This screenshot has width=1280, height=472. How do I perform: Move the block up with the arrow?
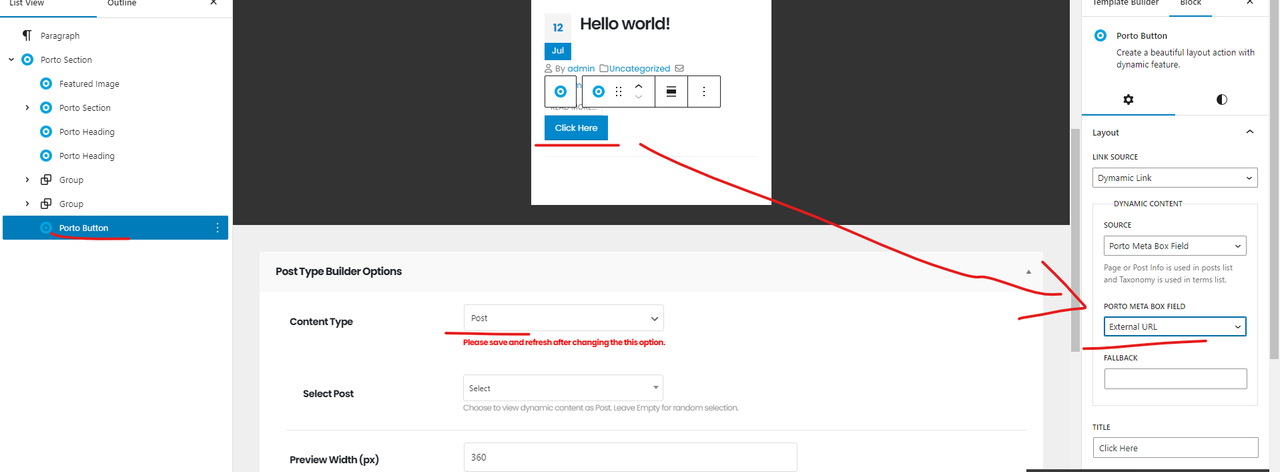[x=638, y=85]
